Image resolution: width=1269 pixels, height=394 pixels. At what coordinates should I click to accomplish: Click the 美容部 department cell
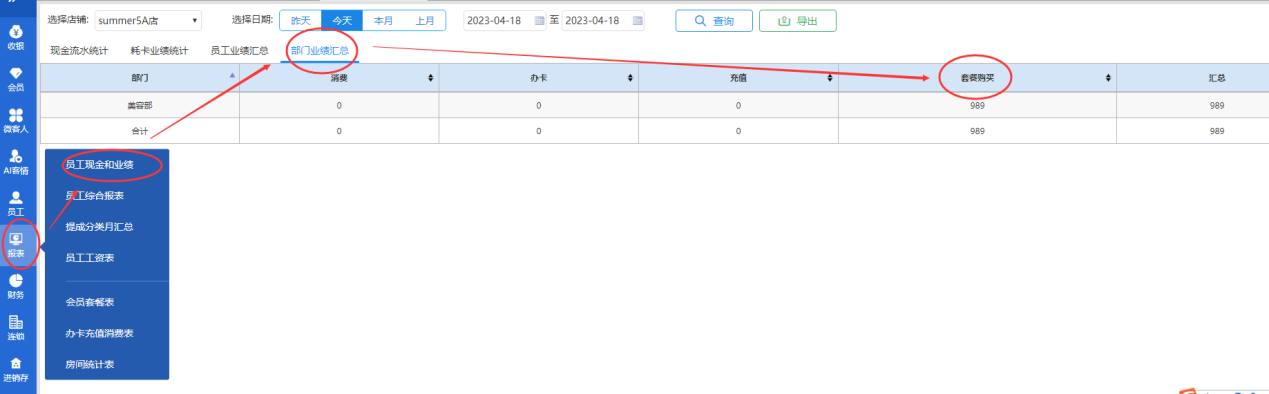point(139,105)
